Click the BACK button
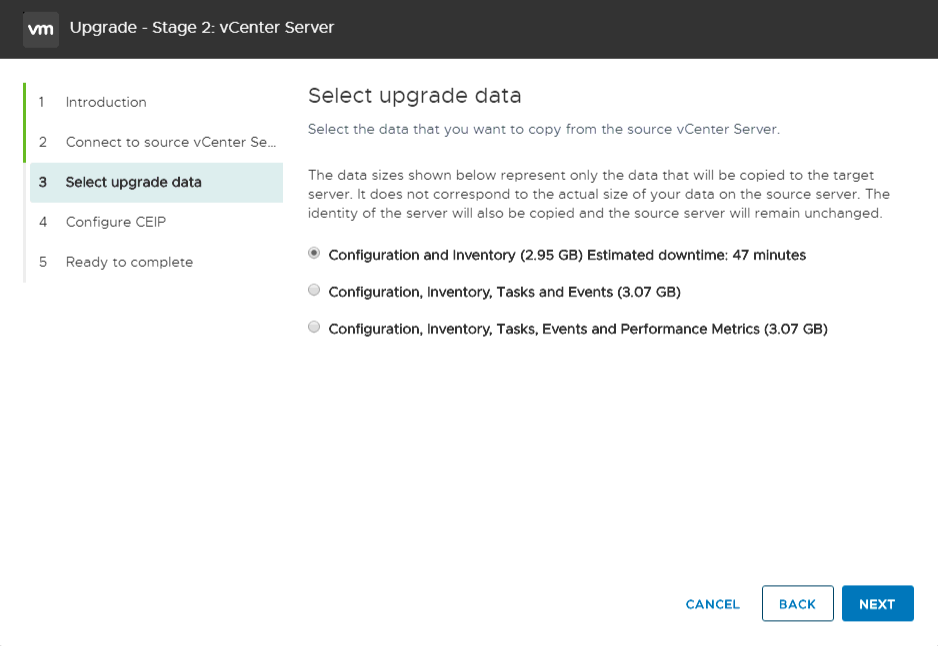 tap(797, 604)
